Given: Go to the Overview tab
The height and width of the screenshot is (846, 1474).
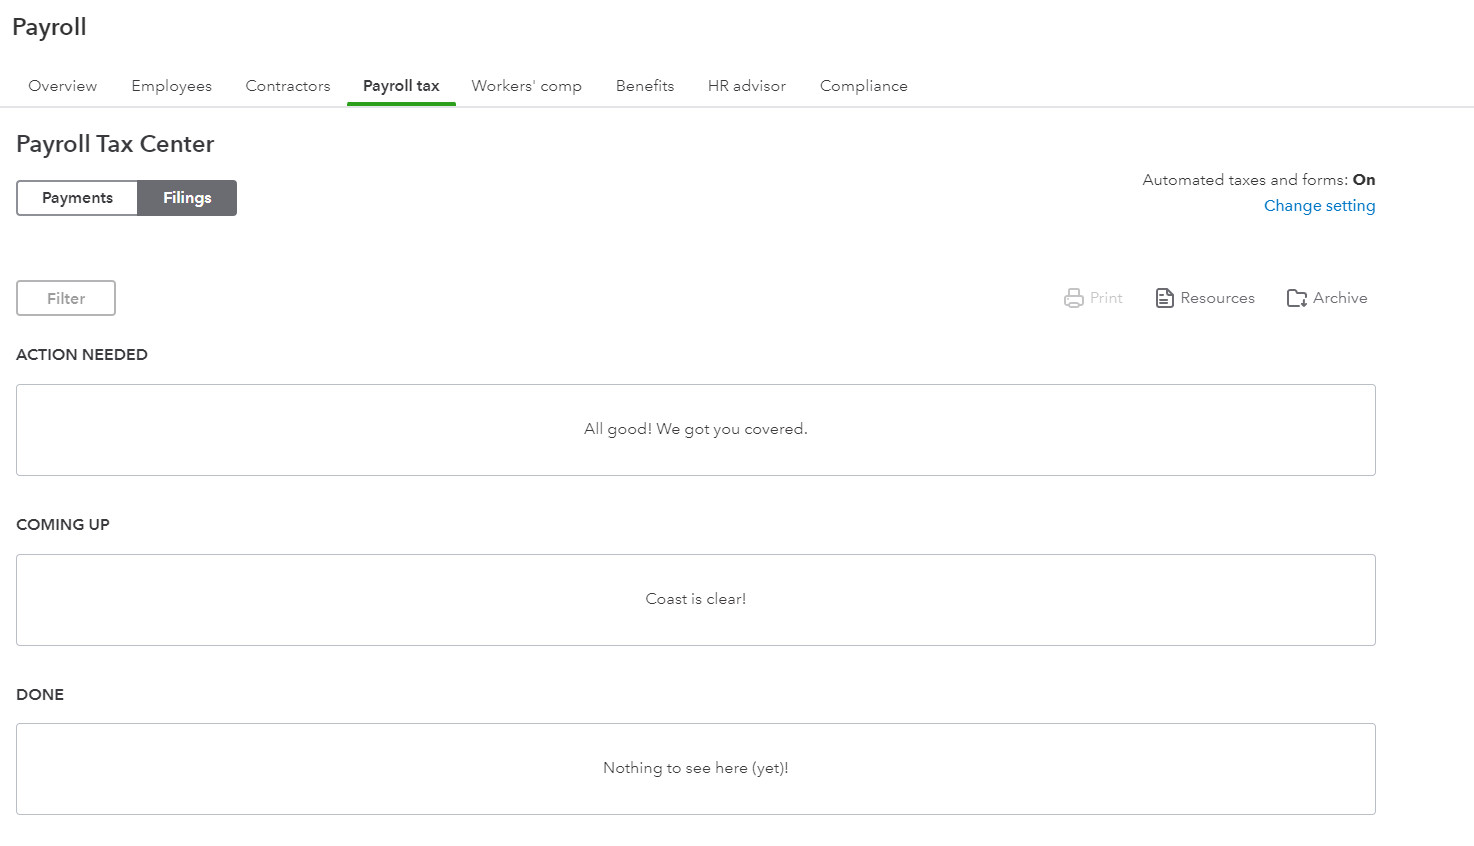Looking at the screenshot, I should coord(63,86).
